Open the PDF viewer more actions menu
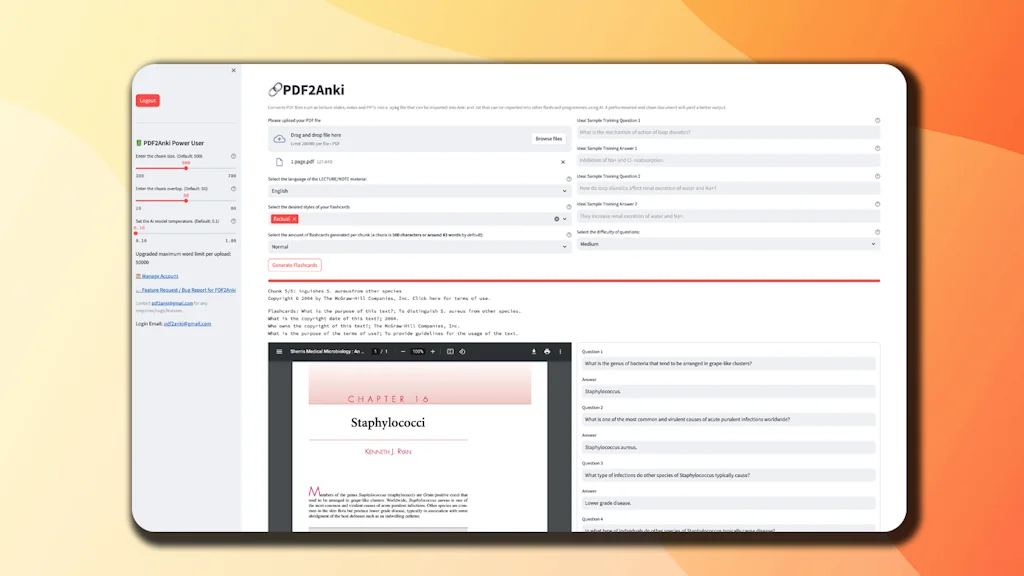The width and height of the screenshot is (1024, 576). point(560,352)
